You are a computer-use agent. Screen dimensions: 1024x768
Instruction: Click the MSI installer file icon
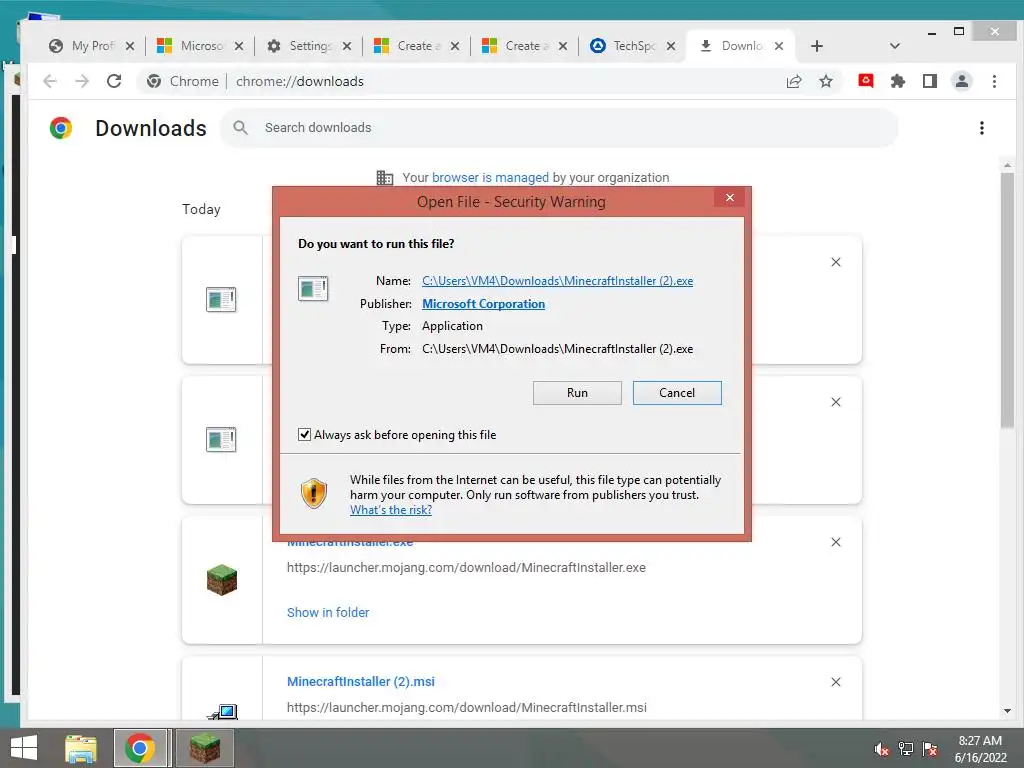click(223, 712)
